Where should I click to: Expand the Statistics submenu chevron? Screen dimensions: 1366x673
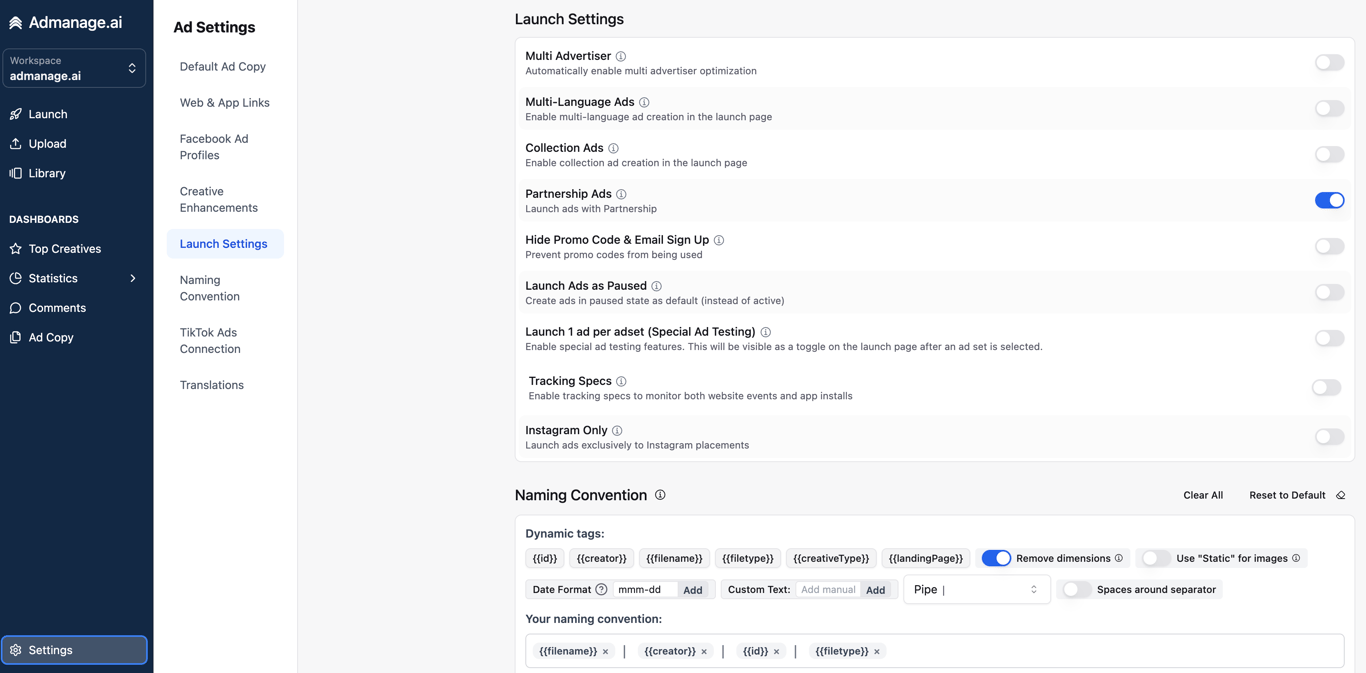pos(133,279)
